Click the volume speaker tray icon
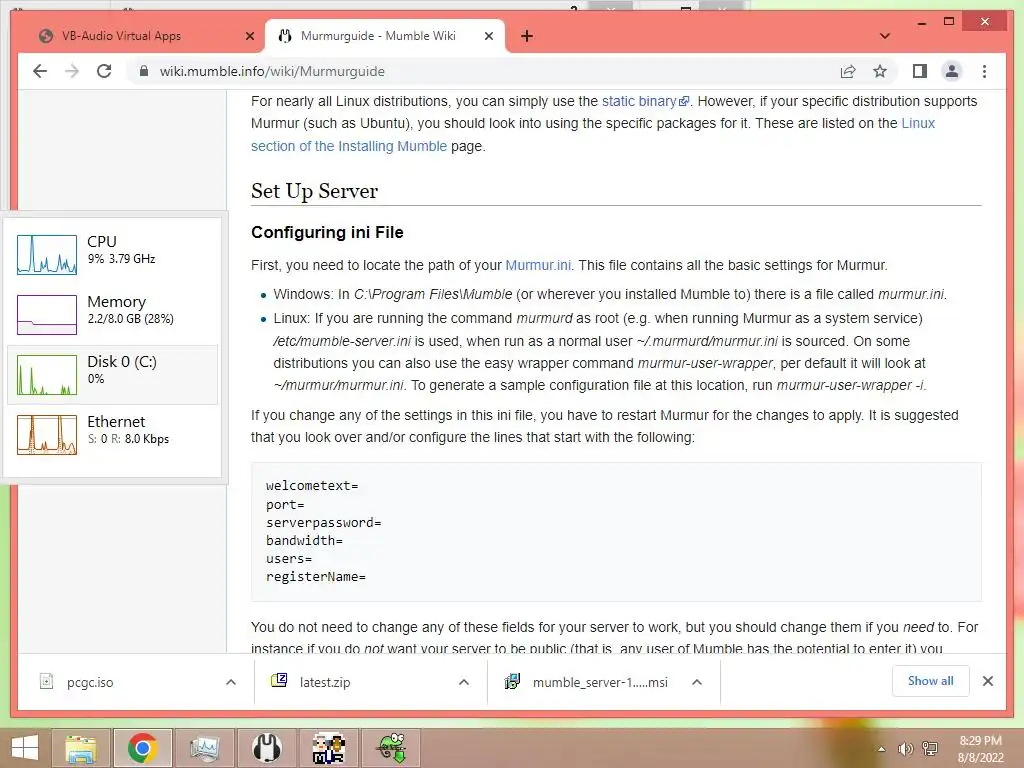The image size is (1024, 768). pos(905,749)
